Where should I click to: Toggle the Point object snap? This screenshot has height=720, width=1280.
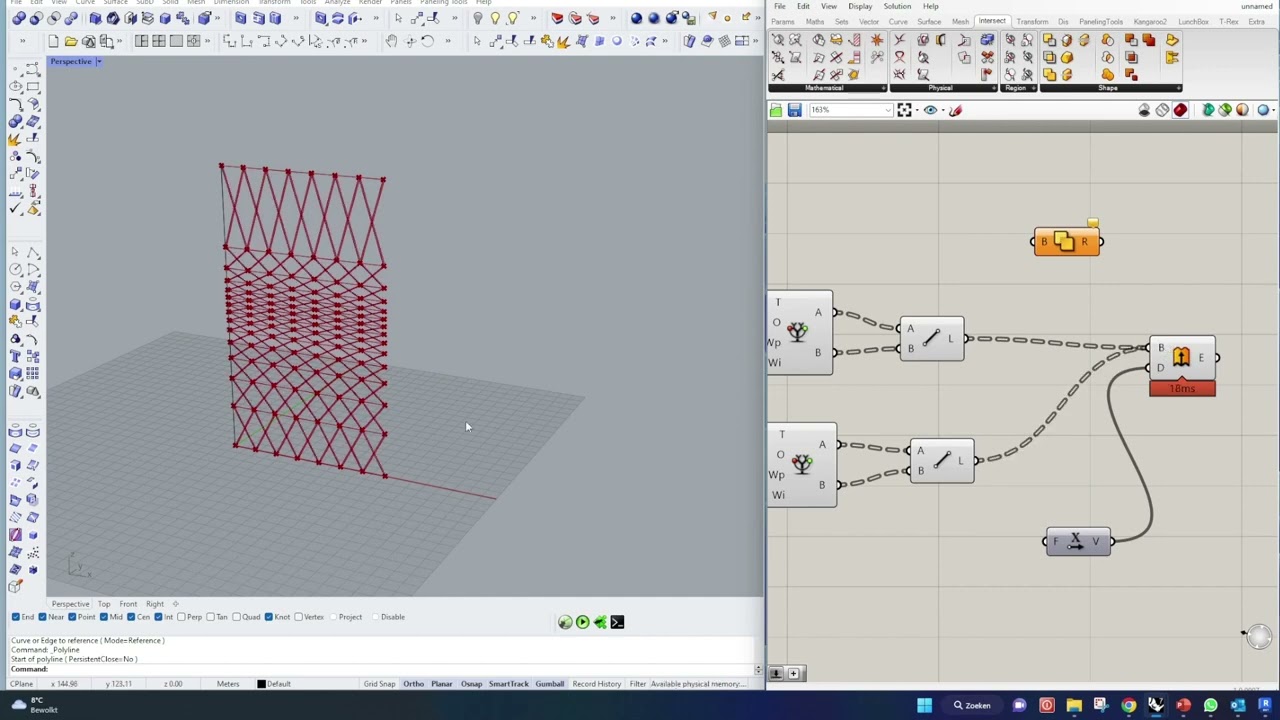[72, 617]
